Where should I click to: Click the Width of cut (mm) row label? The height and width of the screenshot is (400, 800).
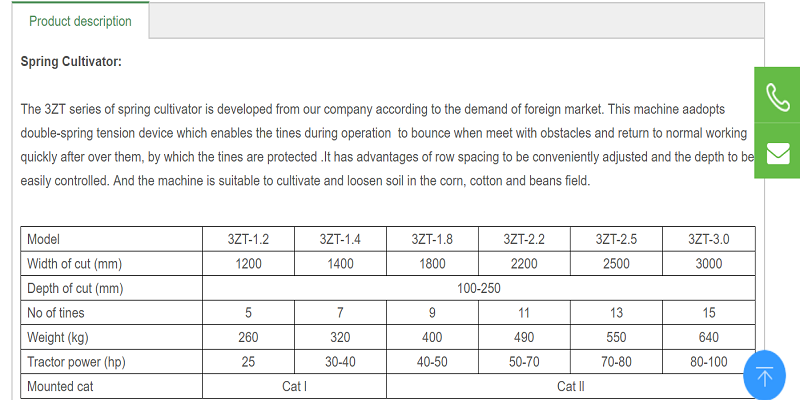[74, 264]
